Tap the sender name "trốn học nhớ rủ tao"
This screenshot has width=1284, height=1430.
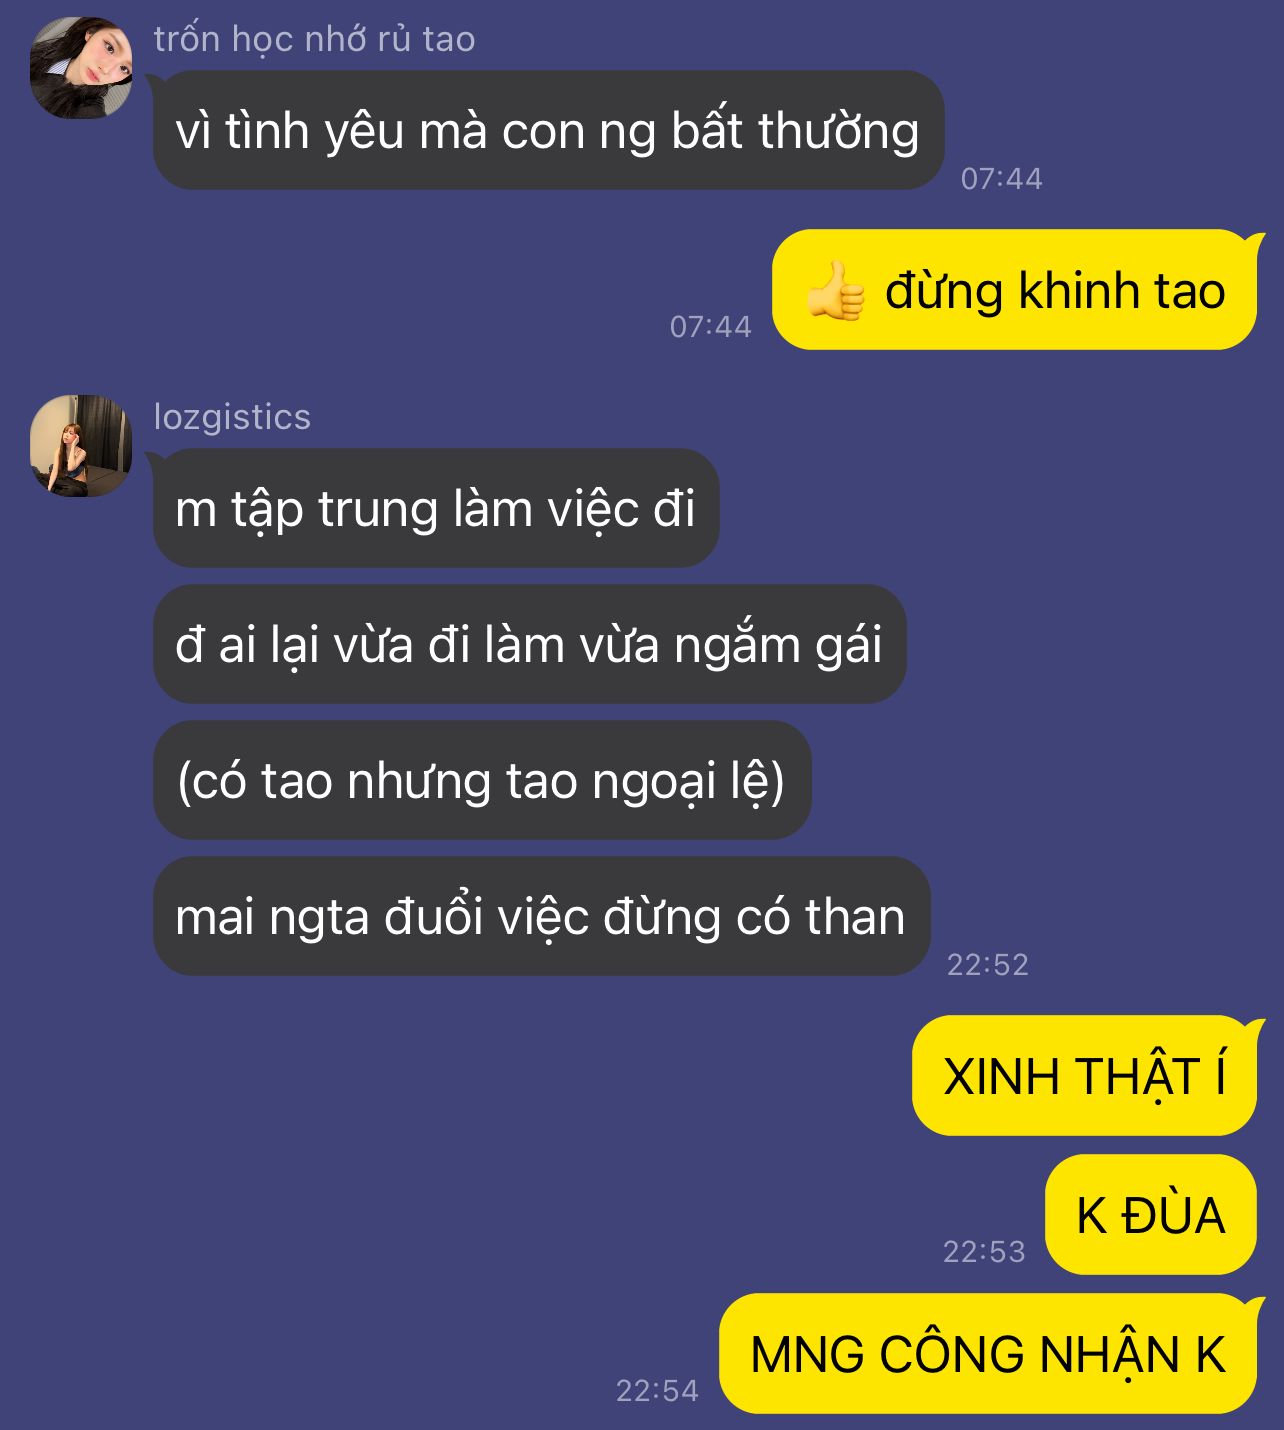[314, 39]
